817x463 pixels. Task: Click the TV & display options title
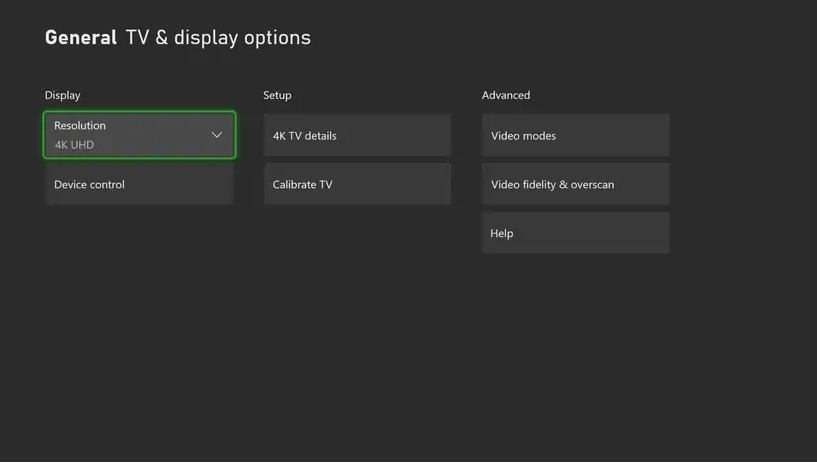[218, 37]
